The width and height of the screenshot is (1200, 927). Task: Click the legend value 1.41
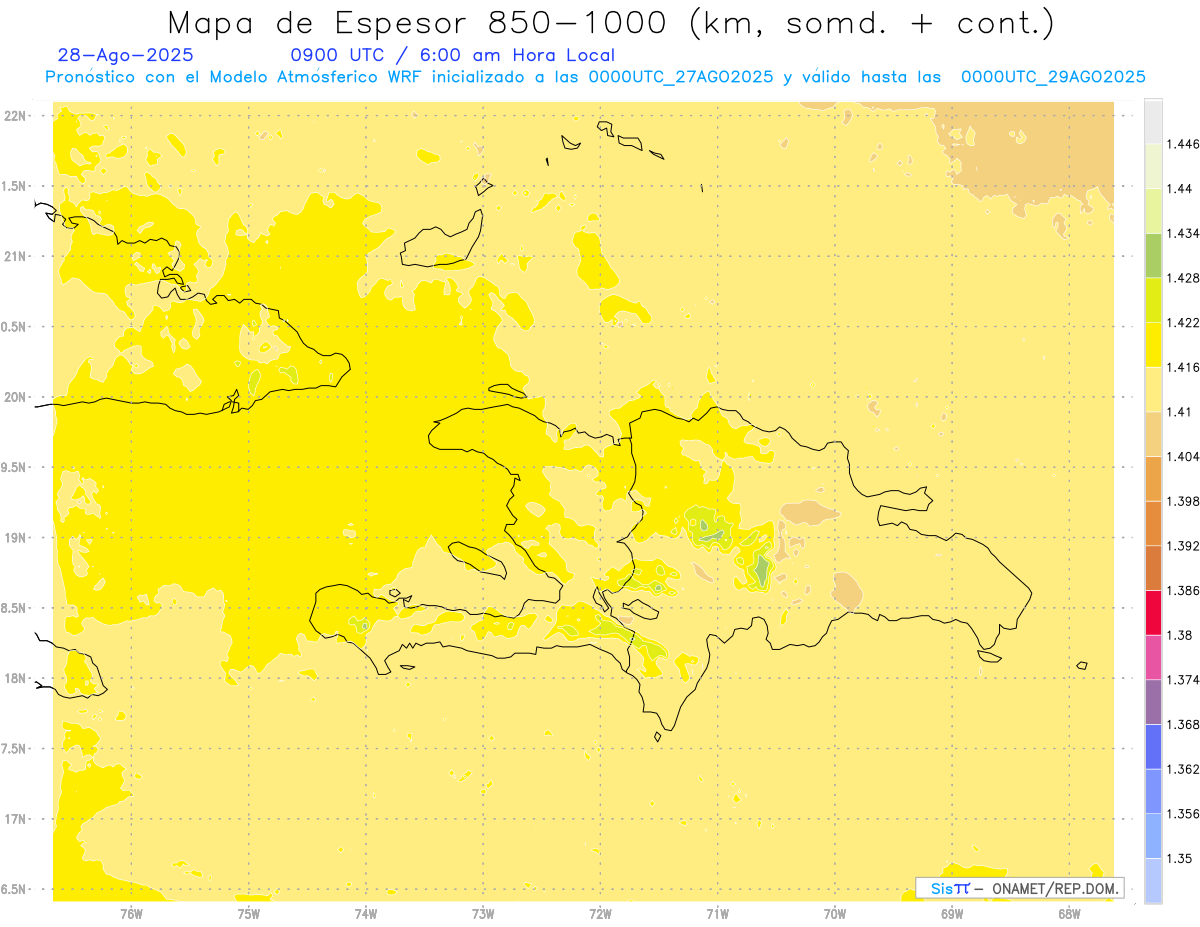coord(1177,412)
